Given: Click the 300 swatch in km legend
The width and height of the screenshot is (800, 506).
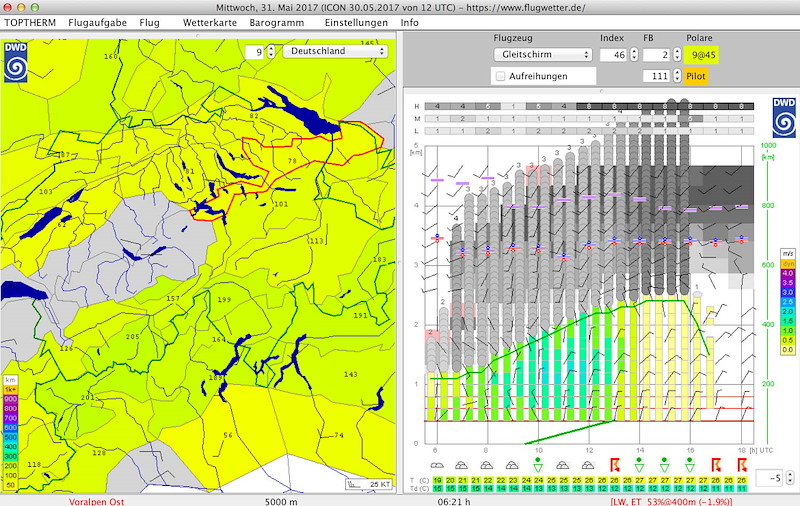Looking at the screenshot, I should pyautogui.click(x=10, y=456).
